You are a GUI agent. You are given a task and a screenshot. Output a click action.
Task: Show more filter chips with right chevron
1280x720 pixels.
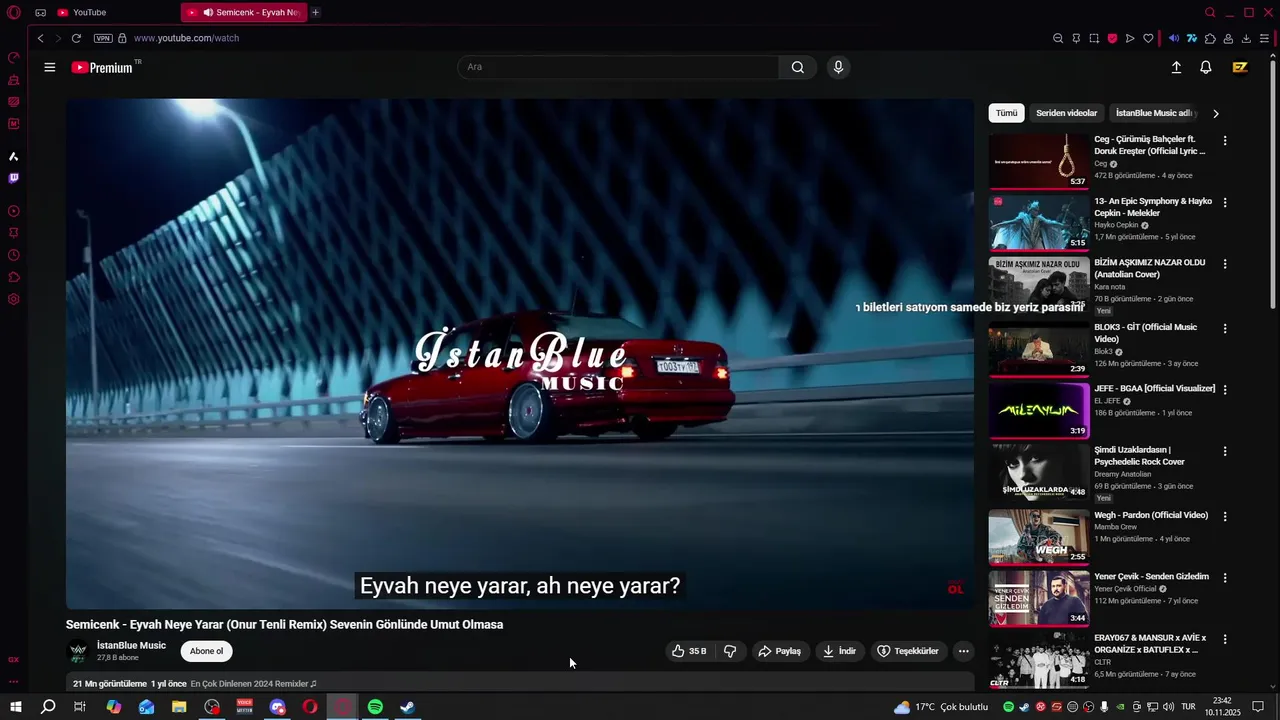click(x=1216, y=114)
